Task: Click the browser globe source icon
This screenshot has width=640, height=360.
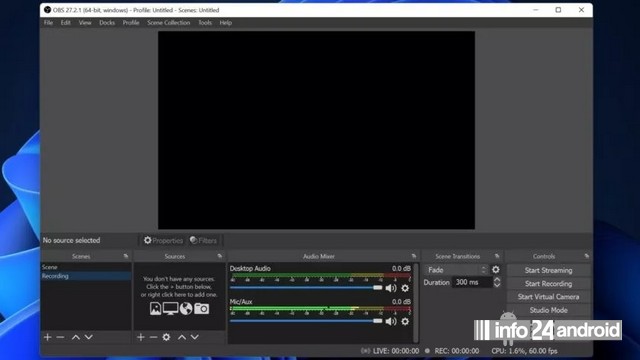Action: click(x=186, y=309)
